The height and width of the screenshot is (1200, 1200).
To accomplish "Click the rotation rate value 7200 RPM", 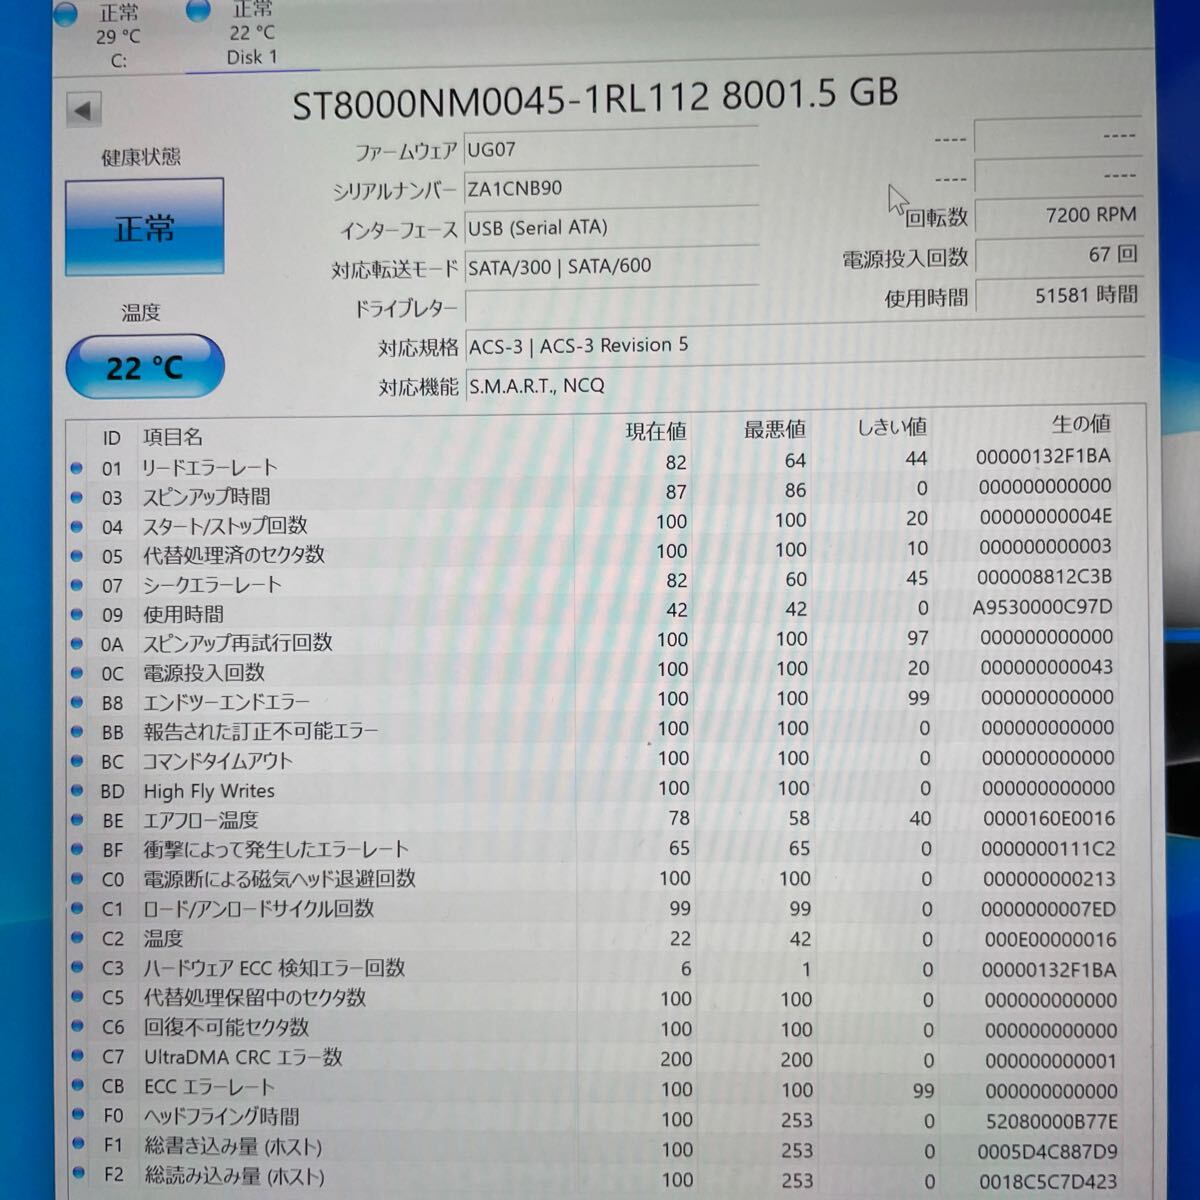I will tap(1058, 214).
